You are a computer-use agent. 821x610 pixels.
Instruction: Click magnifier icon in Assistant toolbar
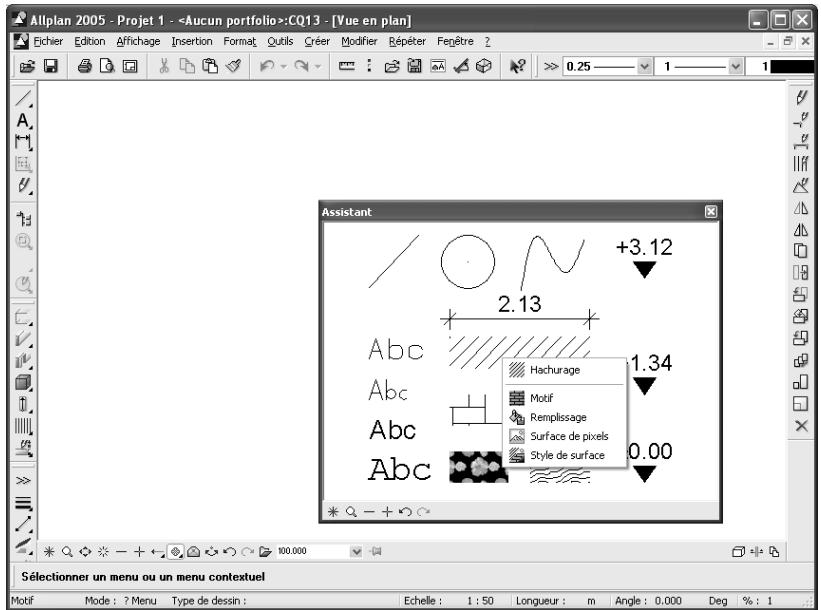coord(351,512)
